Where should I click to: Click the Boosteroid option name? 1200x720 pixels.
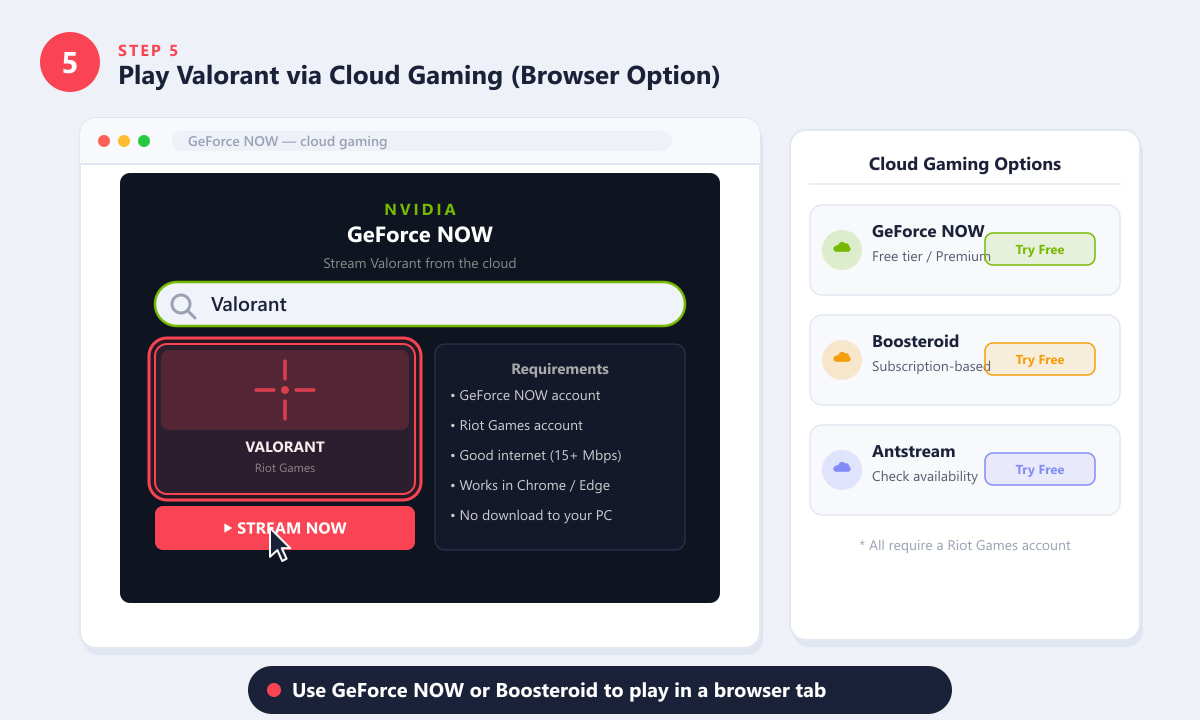[x=915, y=341]
